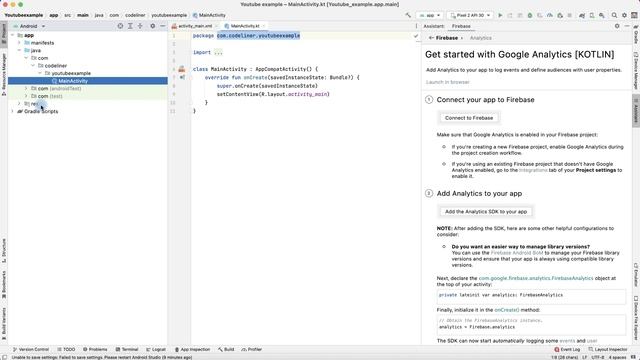640x360 pixels.
Task: Open the Problems tool tab
Action: (x=95, y=349)
